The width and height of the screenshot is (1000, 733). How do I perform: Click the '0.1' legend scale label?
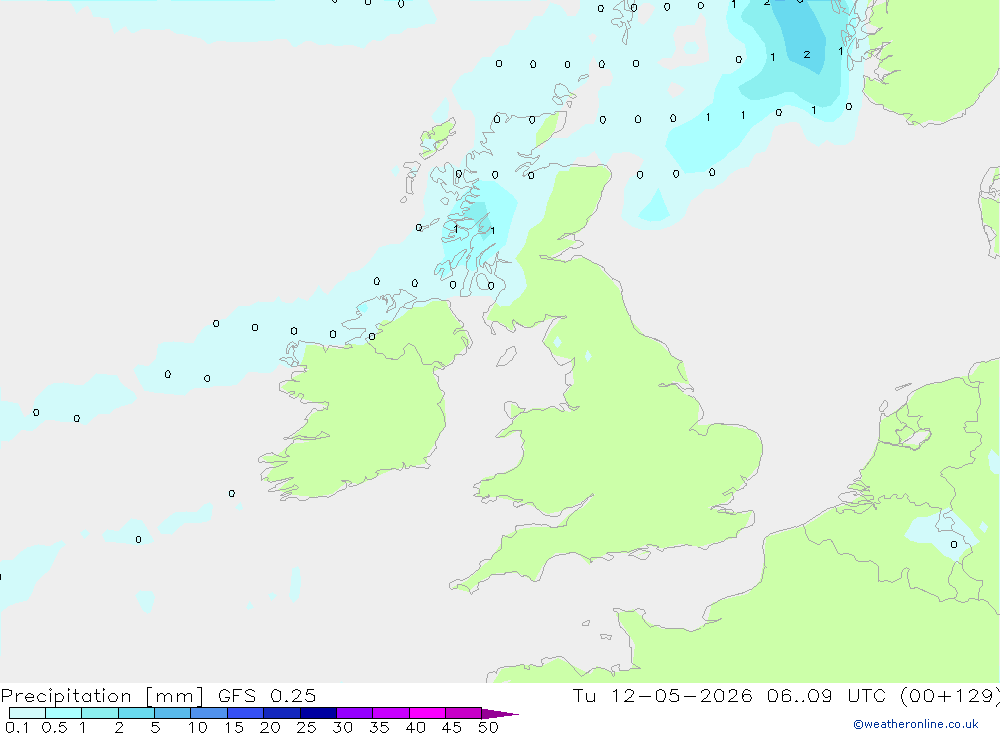click(17, 727)
